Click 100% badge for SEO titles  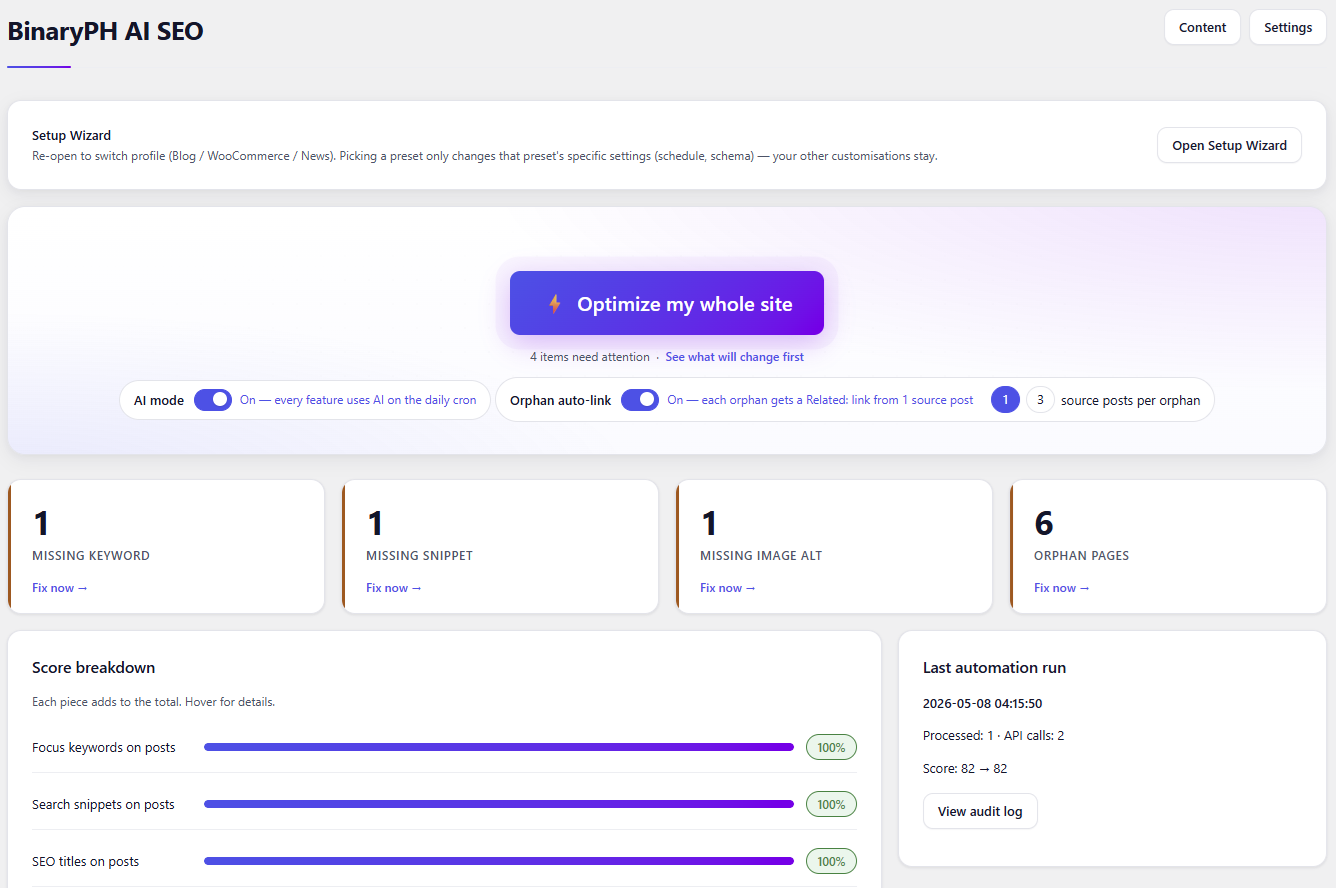click(831, 861)
